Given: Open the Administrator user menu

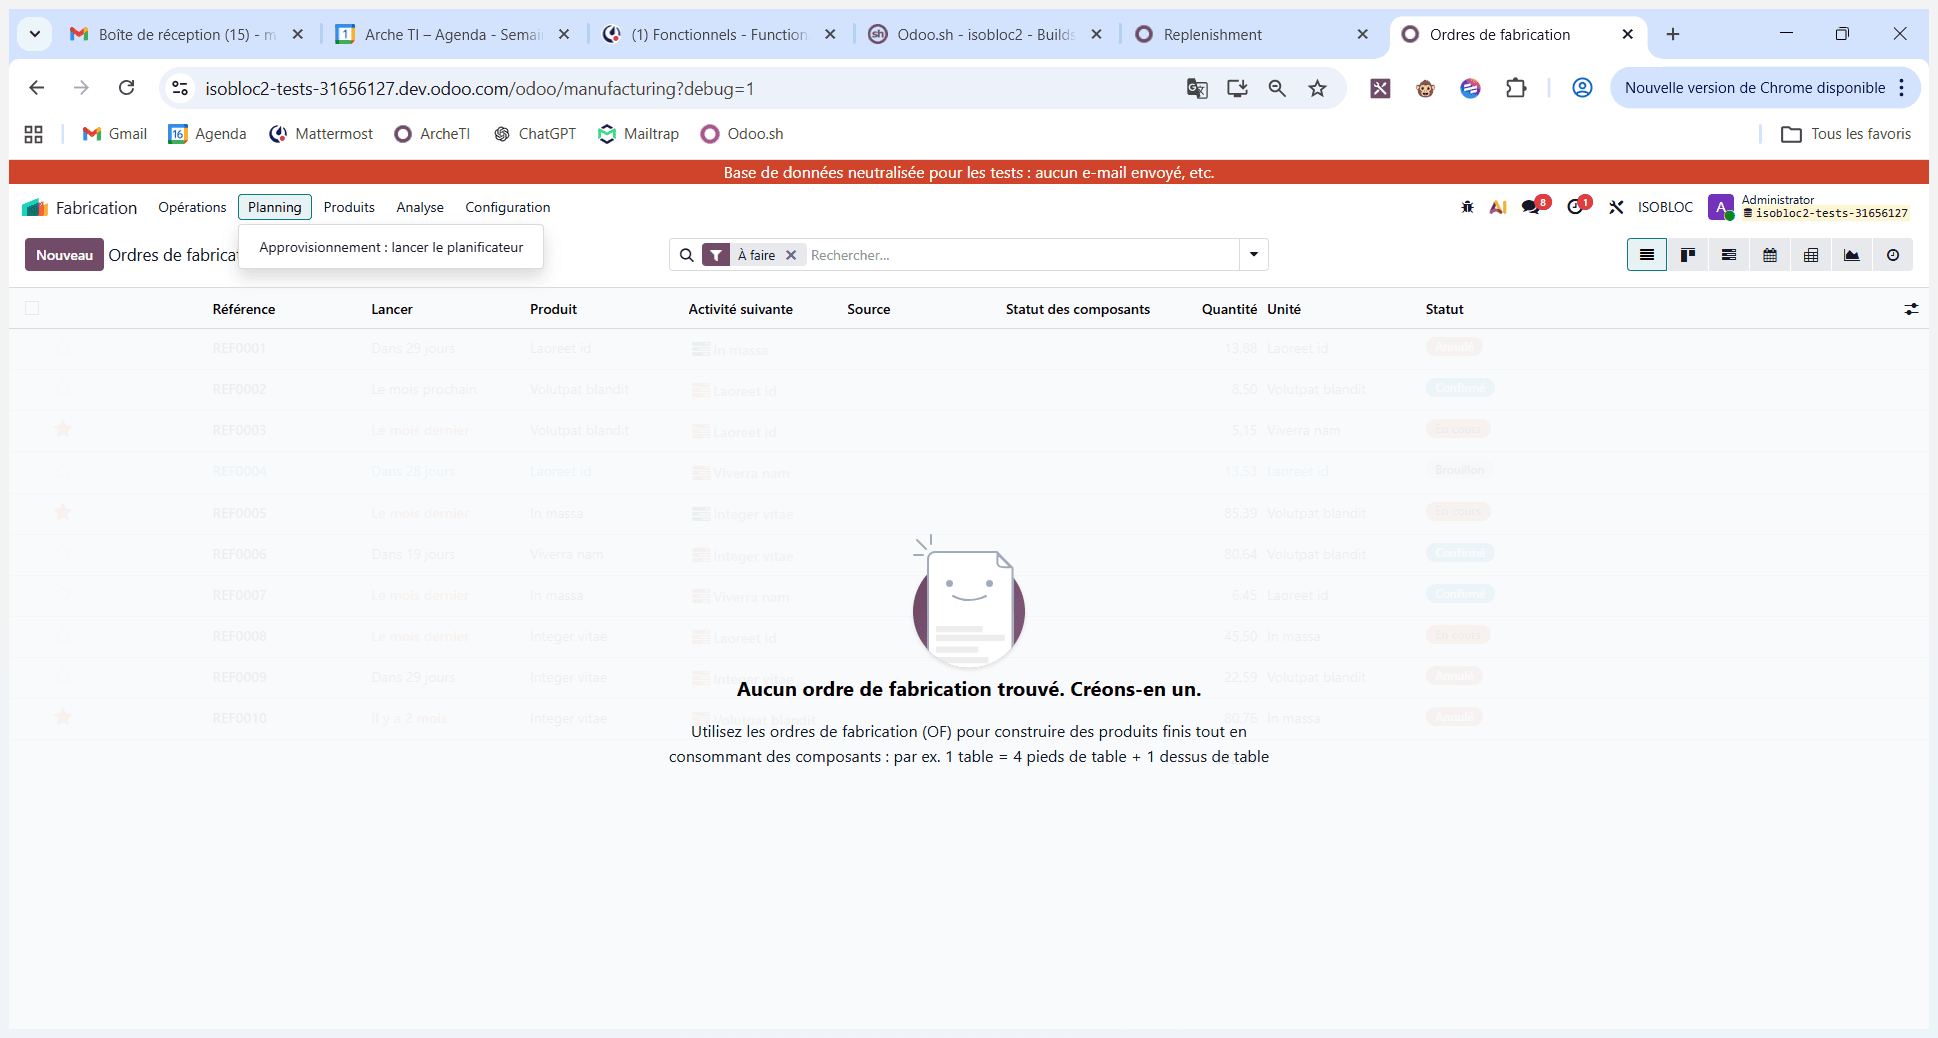Looking at the screenshot, I should 1808,207.
